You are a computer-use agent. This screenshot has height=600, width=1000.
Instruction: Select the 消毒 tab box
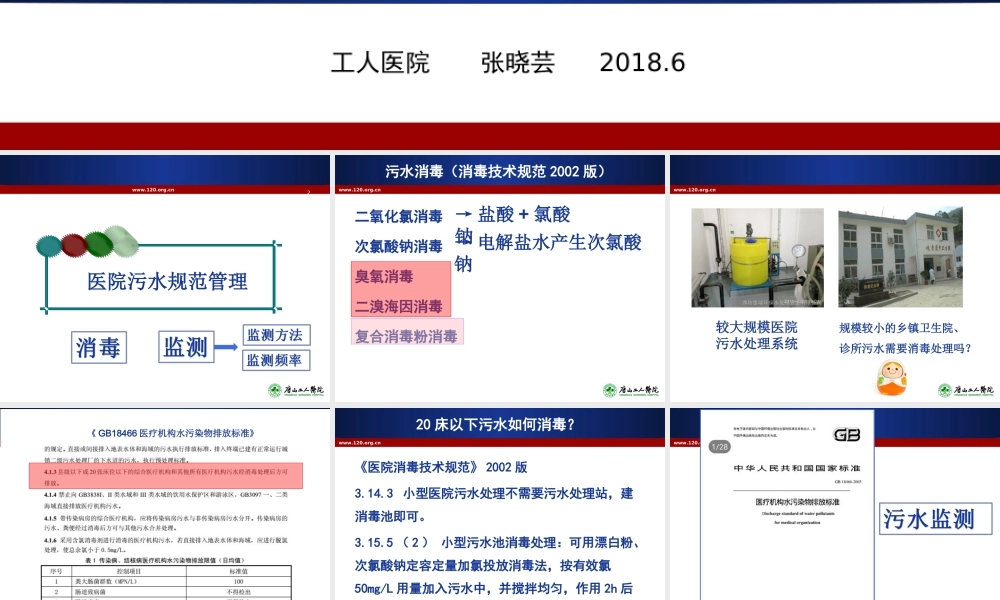pyautogui.click(x=97, y=346)
